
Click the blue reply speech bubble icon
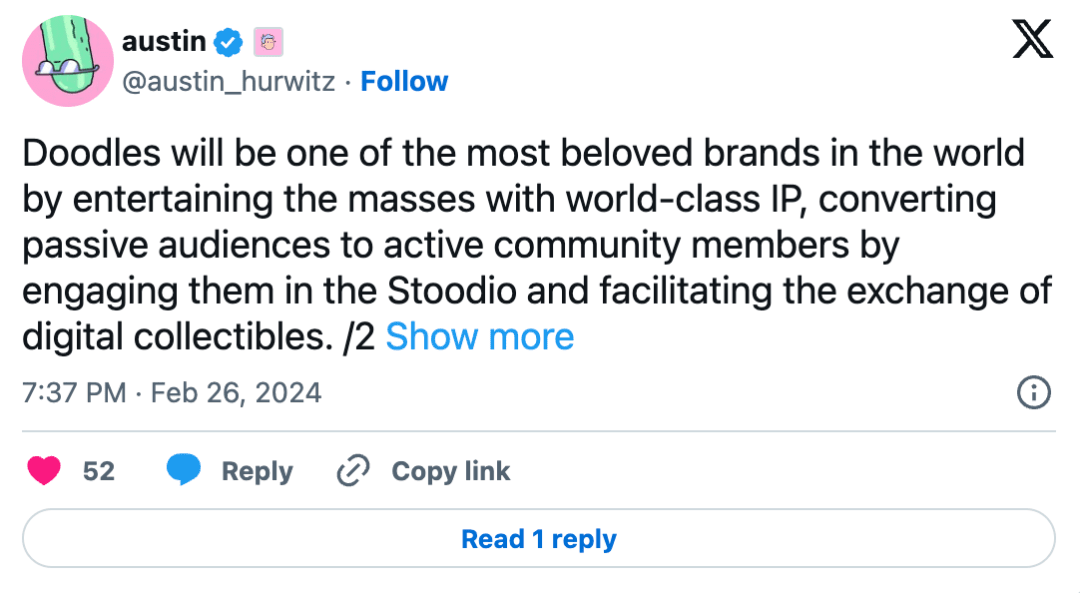click(184, 470)
